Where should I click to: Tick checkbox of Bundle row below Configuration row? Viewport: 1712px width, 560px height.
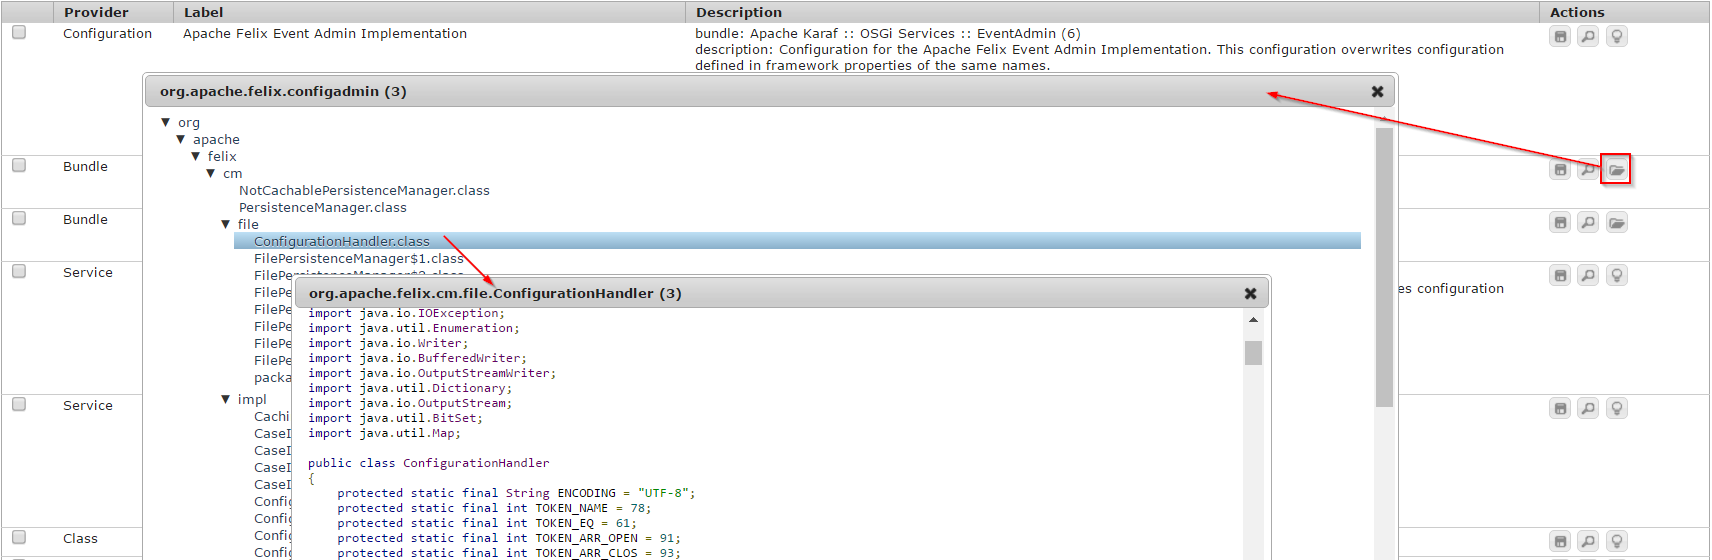click(x=19, y=165)
